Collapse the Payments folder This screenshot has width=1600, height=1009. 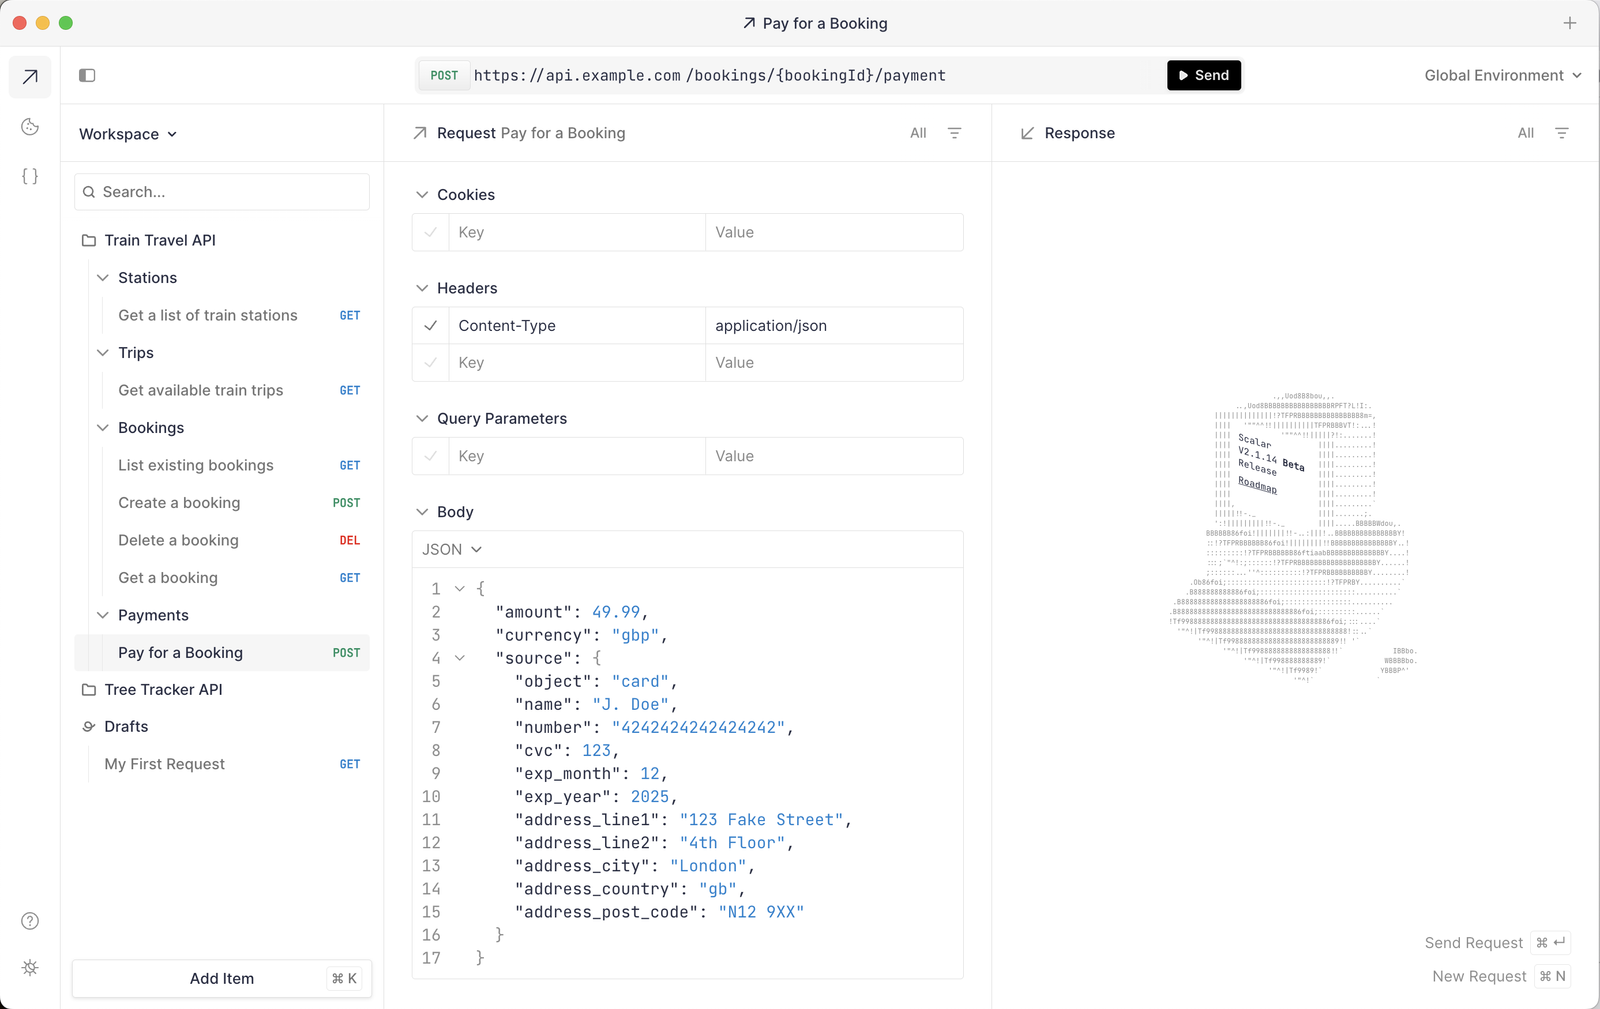(x=103, y=614)
